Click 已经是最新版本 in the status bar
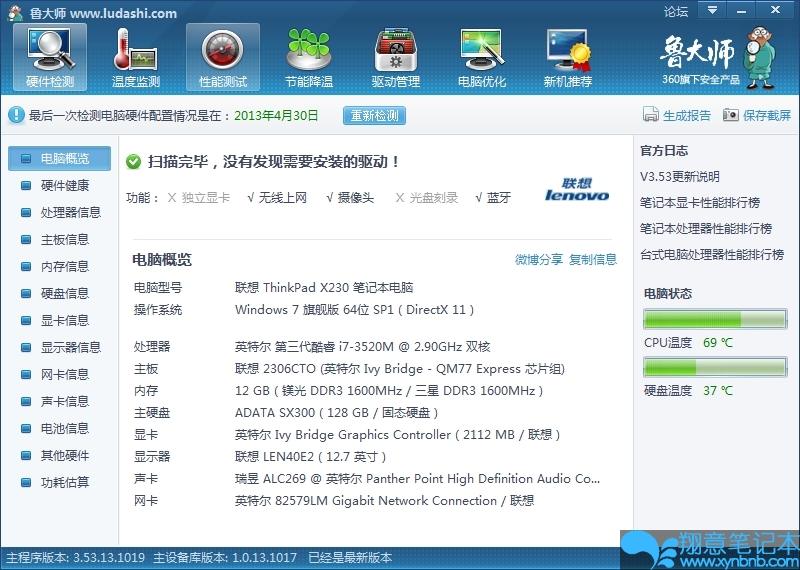800x570 pixels. [x=351, y=558]
